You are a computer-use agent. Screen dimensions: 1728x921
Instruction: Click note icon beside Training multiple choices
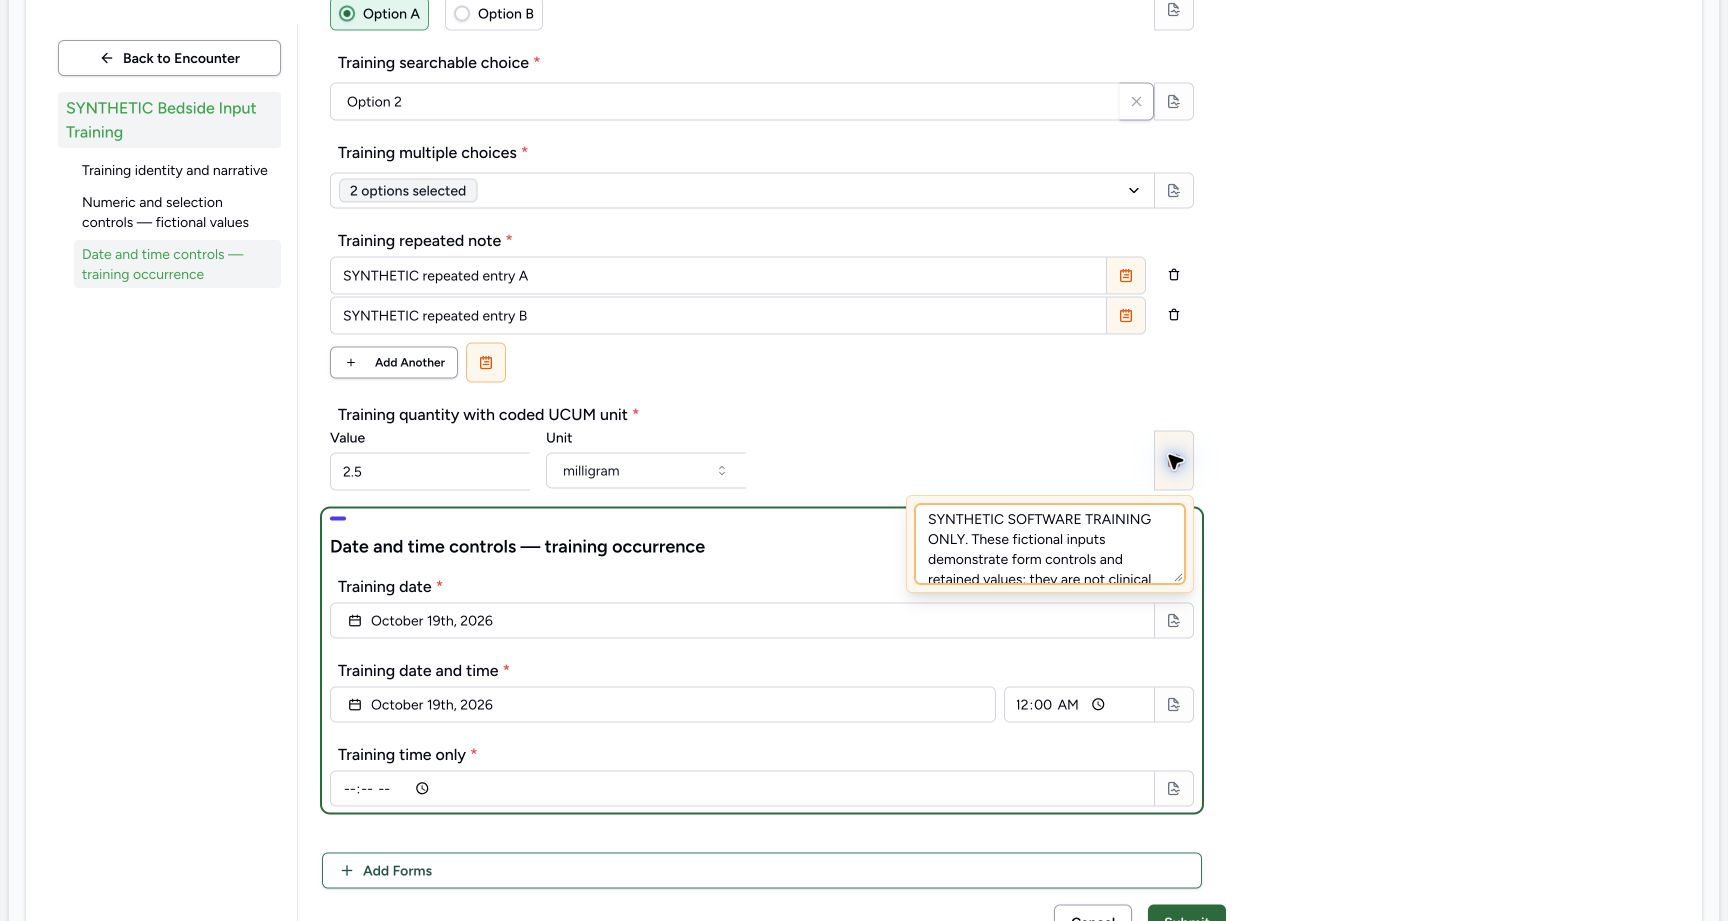1174,191
